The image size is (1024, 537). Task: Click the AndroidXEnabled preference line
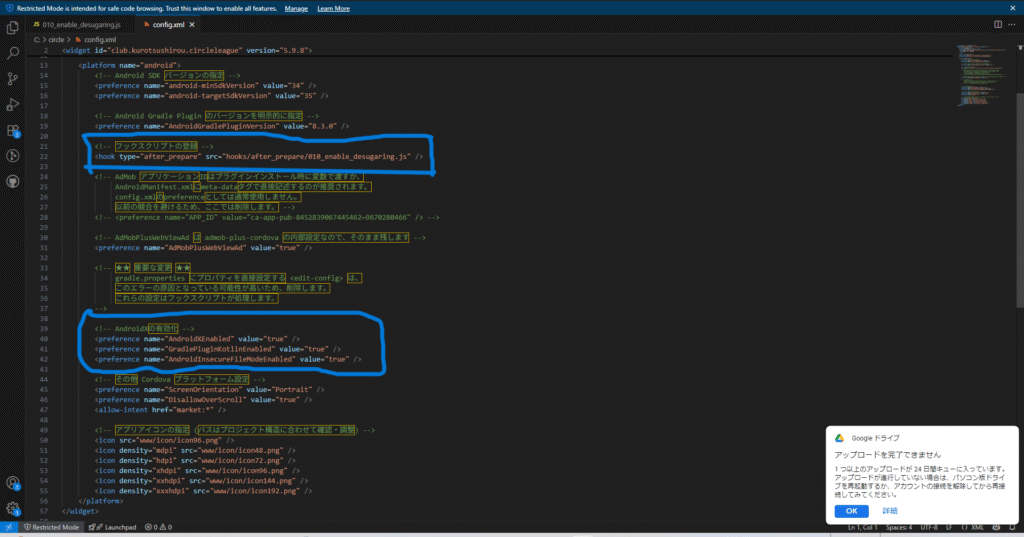tap(197, 339)
